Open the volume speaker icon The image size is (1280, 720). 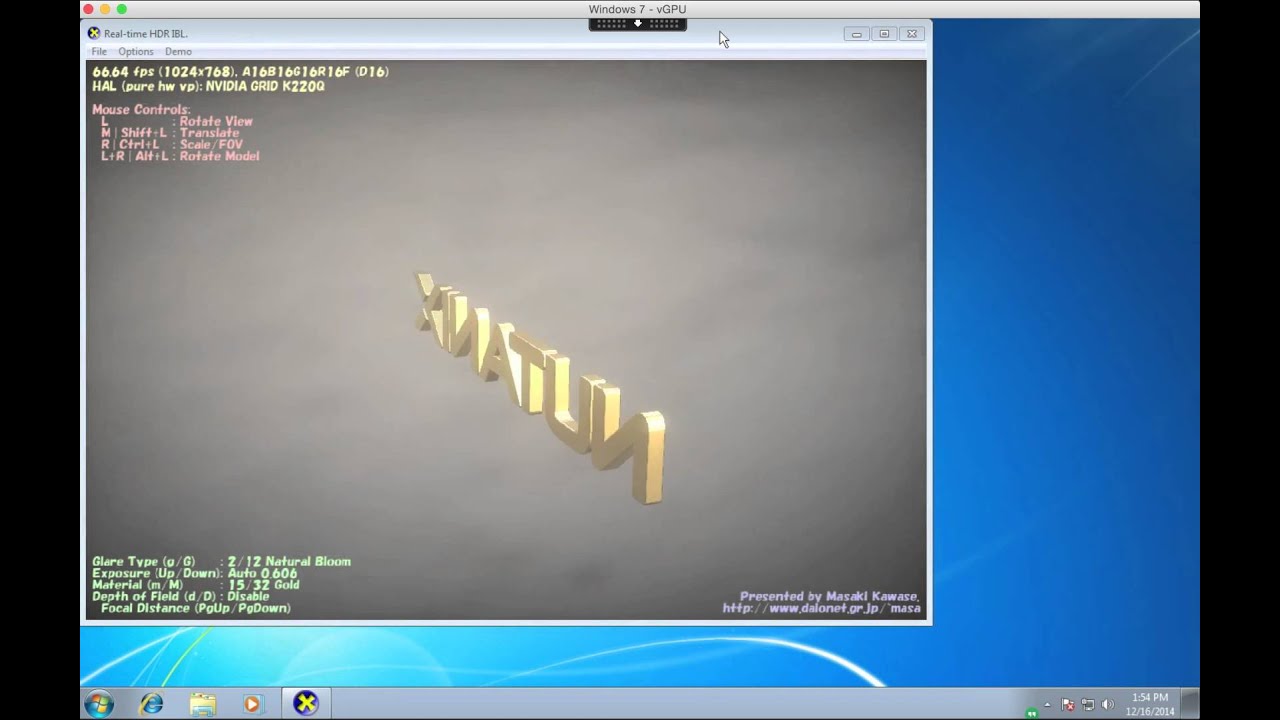pos(1107,704)
